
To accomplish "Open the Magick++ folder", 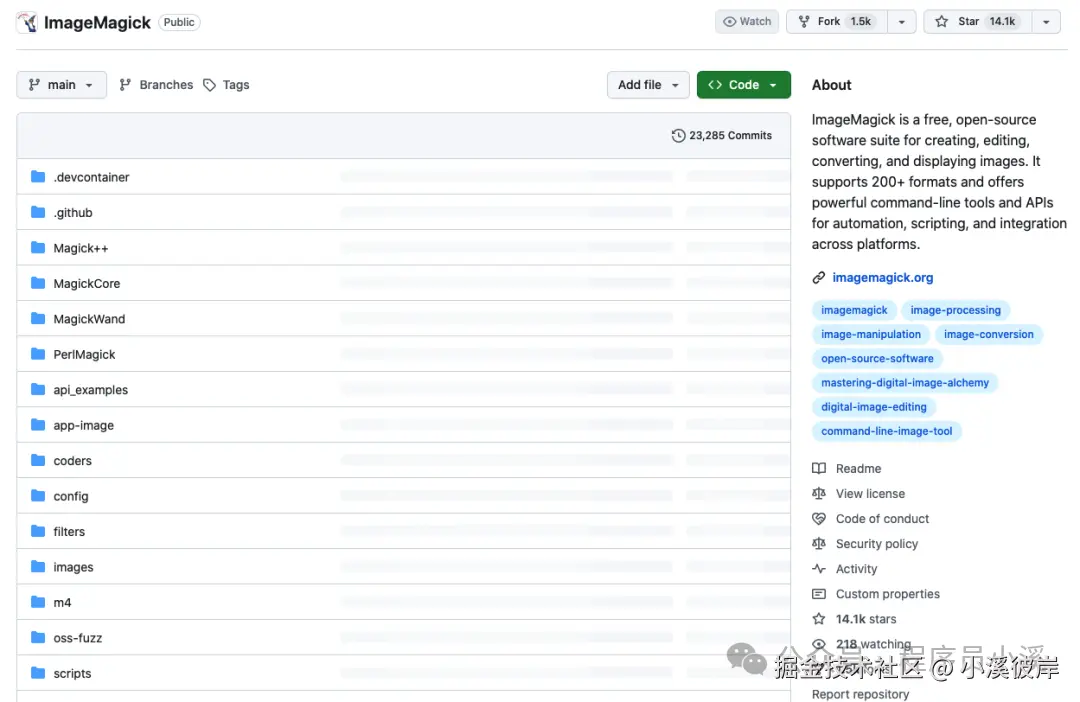I will pos(81,248).
